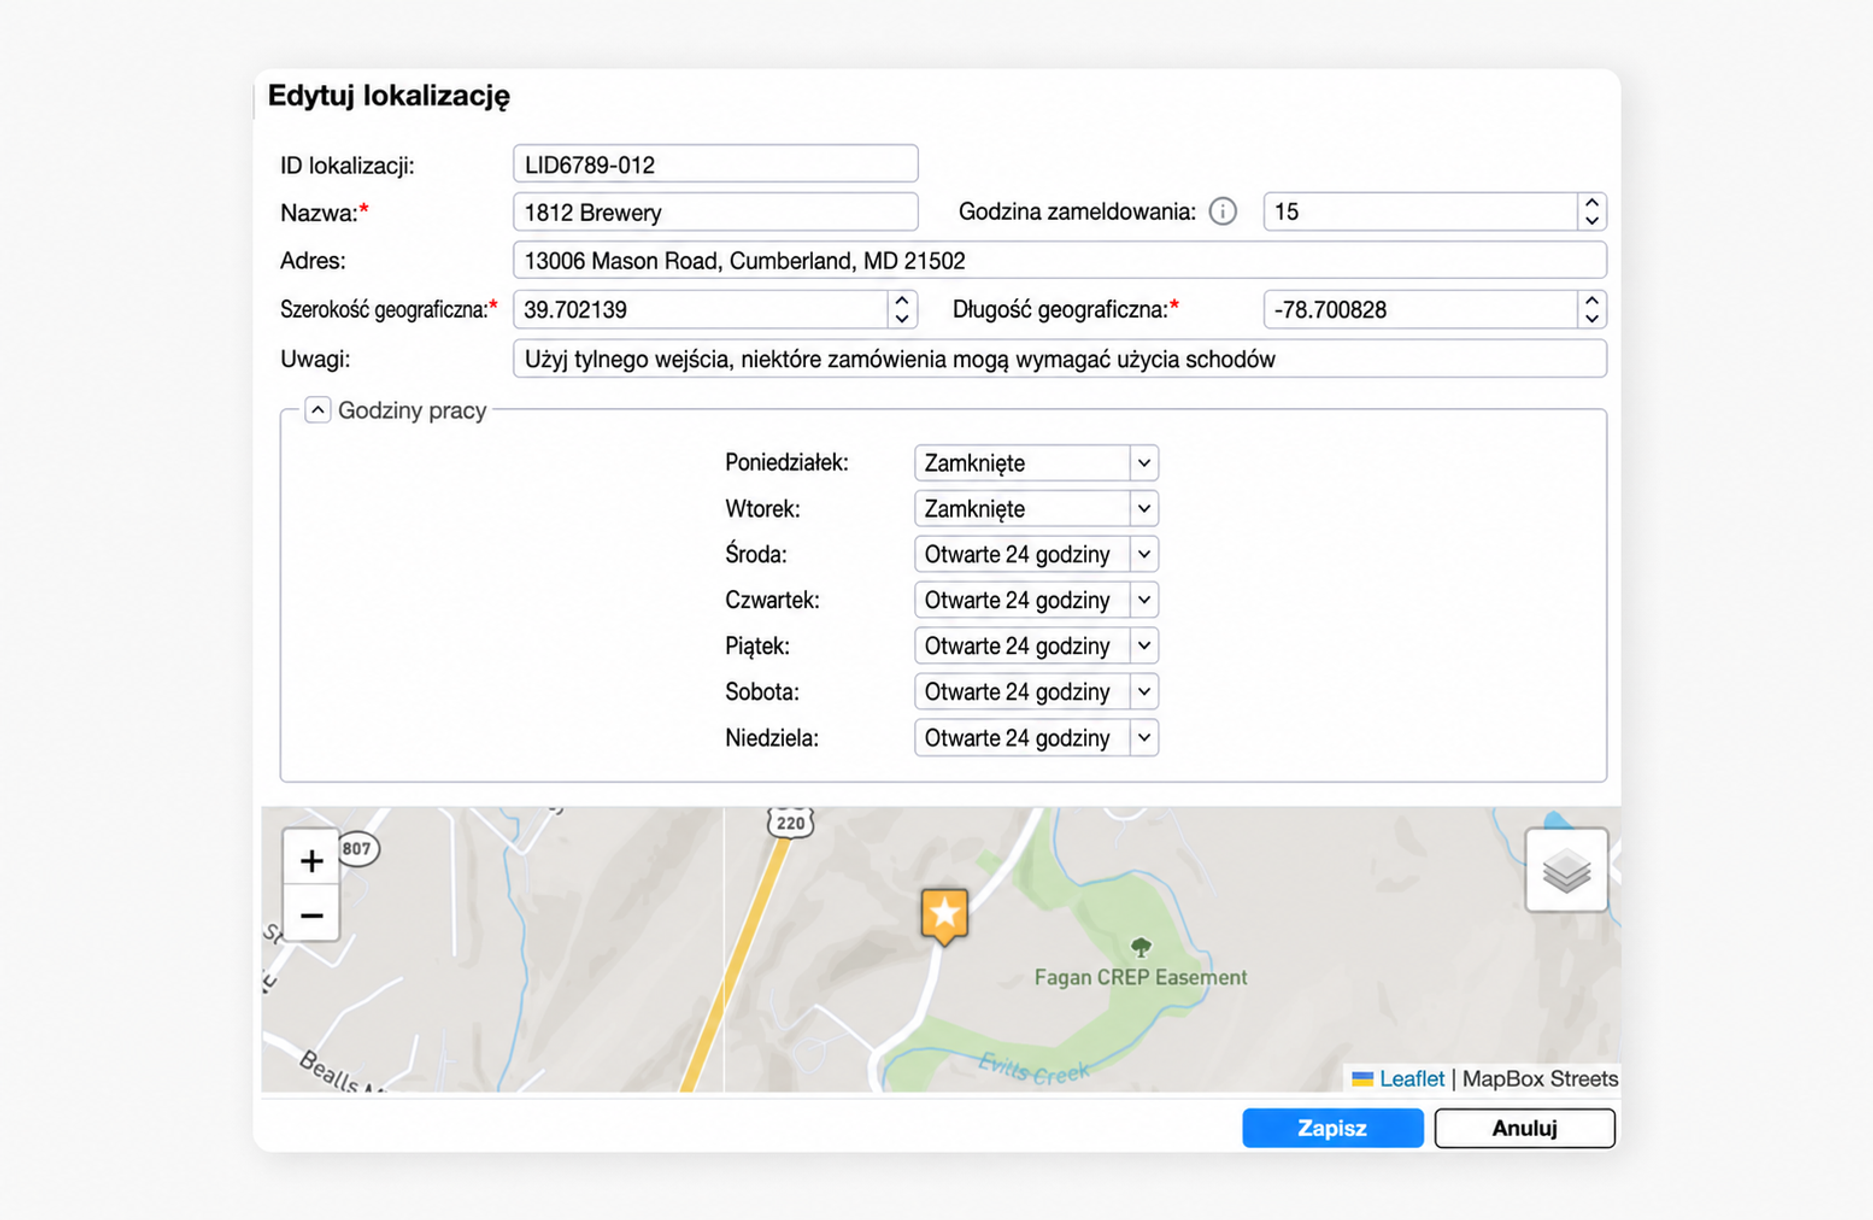Decrease the longitude value

tap(1592, 318)
